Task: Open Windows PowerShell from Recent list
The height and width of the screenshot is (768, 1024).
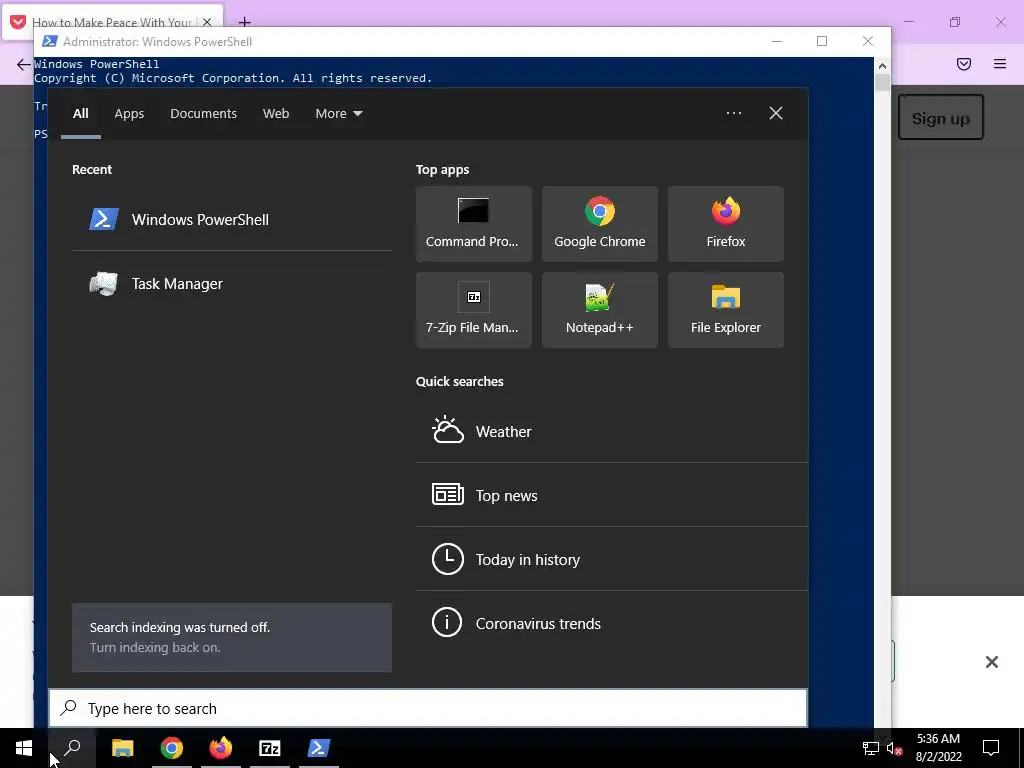Action: (231, 219)
